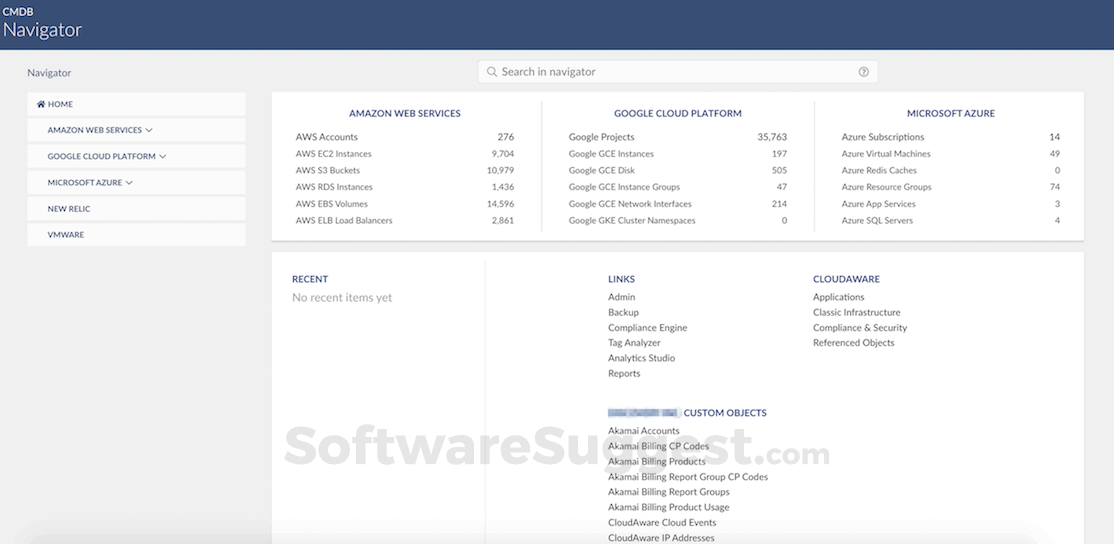Open Google GCE Disk
This screenshot has width=1114, height=544.
[602, 170]
